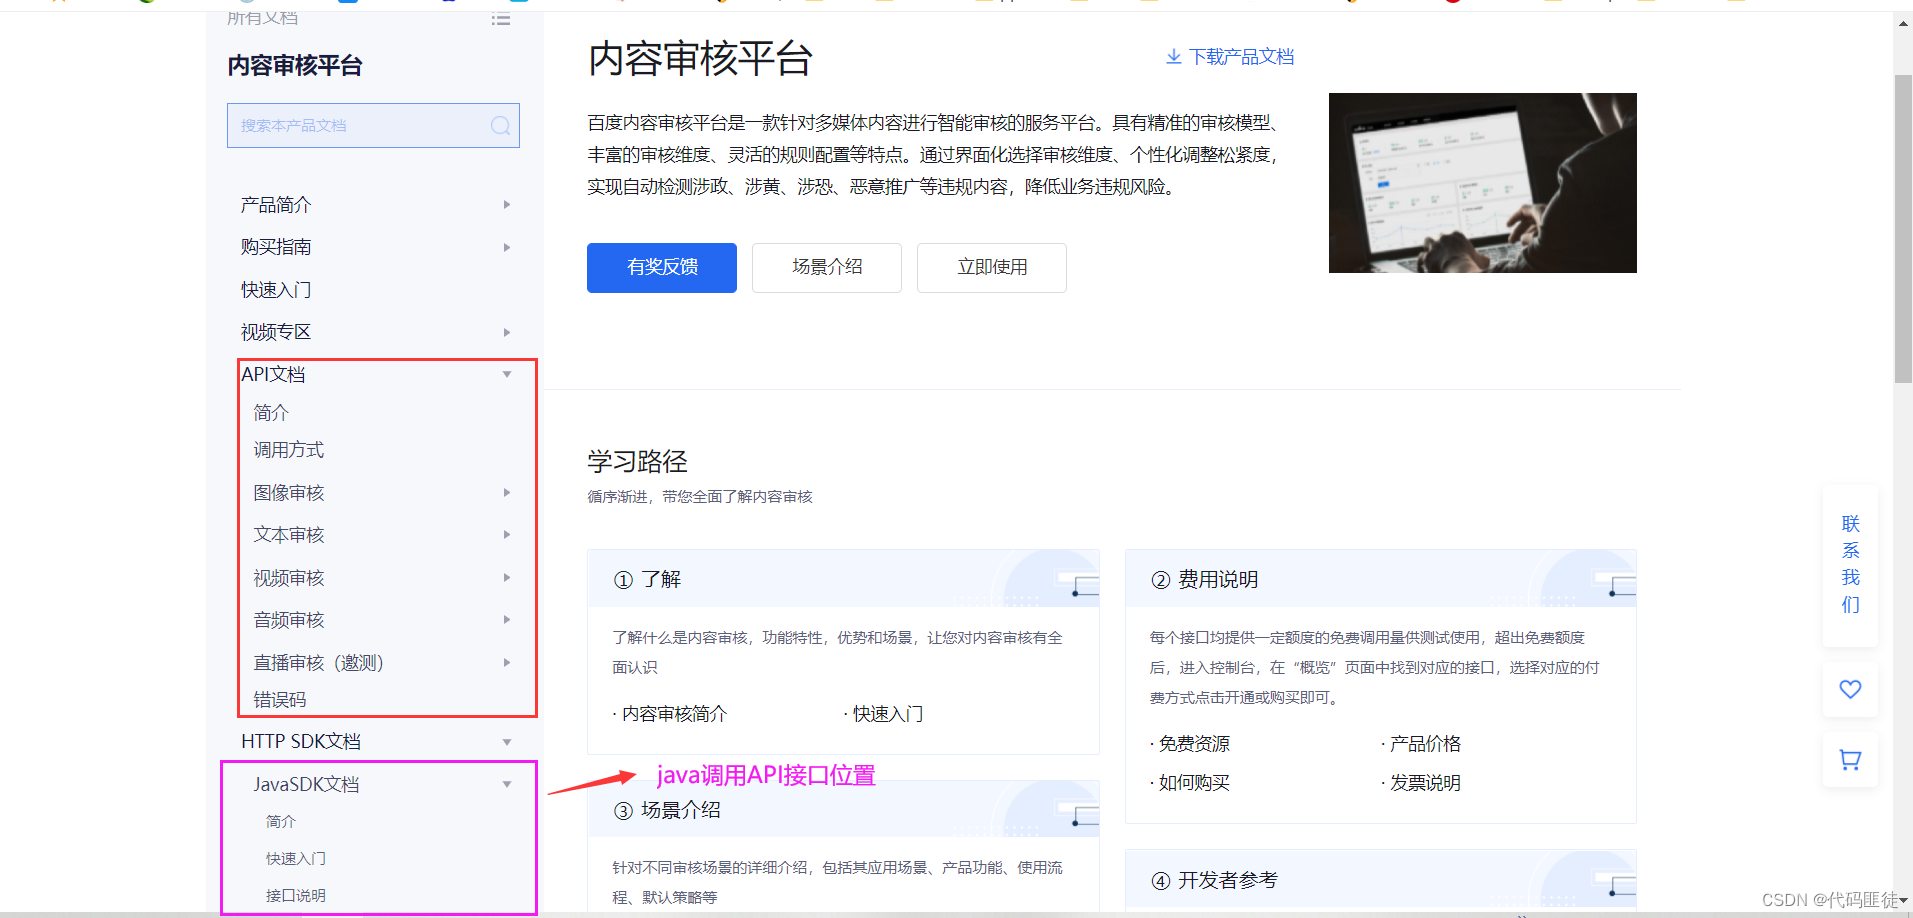Expand the 直播审核 (邀测) submenu arrow
1913x918 pixels.
coord(507,663)
